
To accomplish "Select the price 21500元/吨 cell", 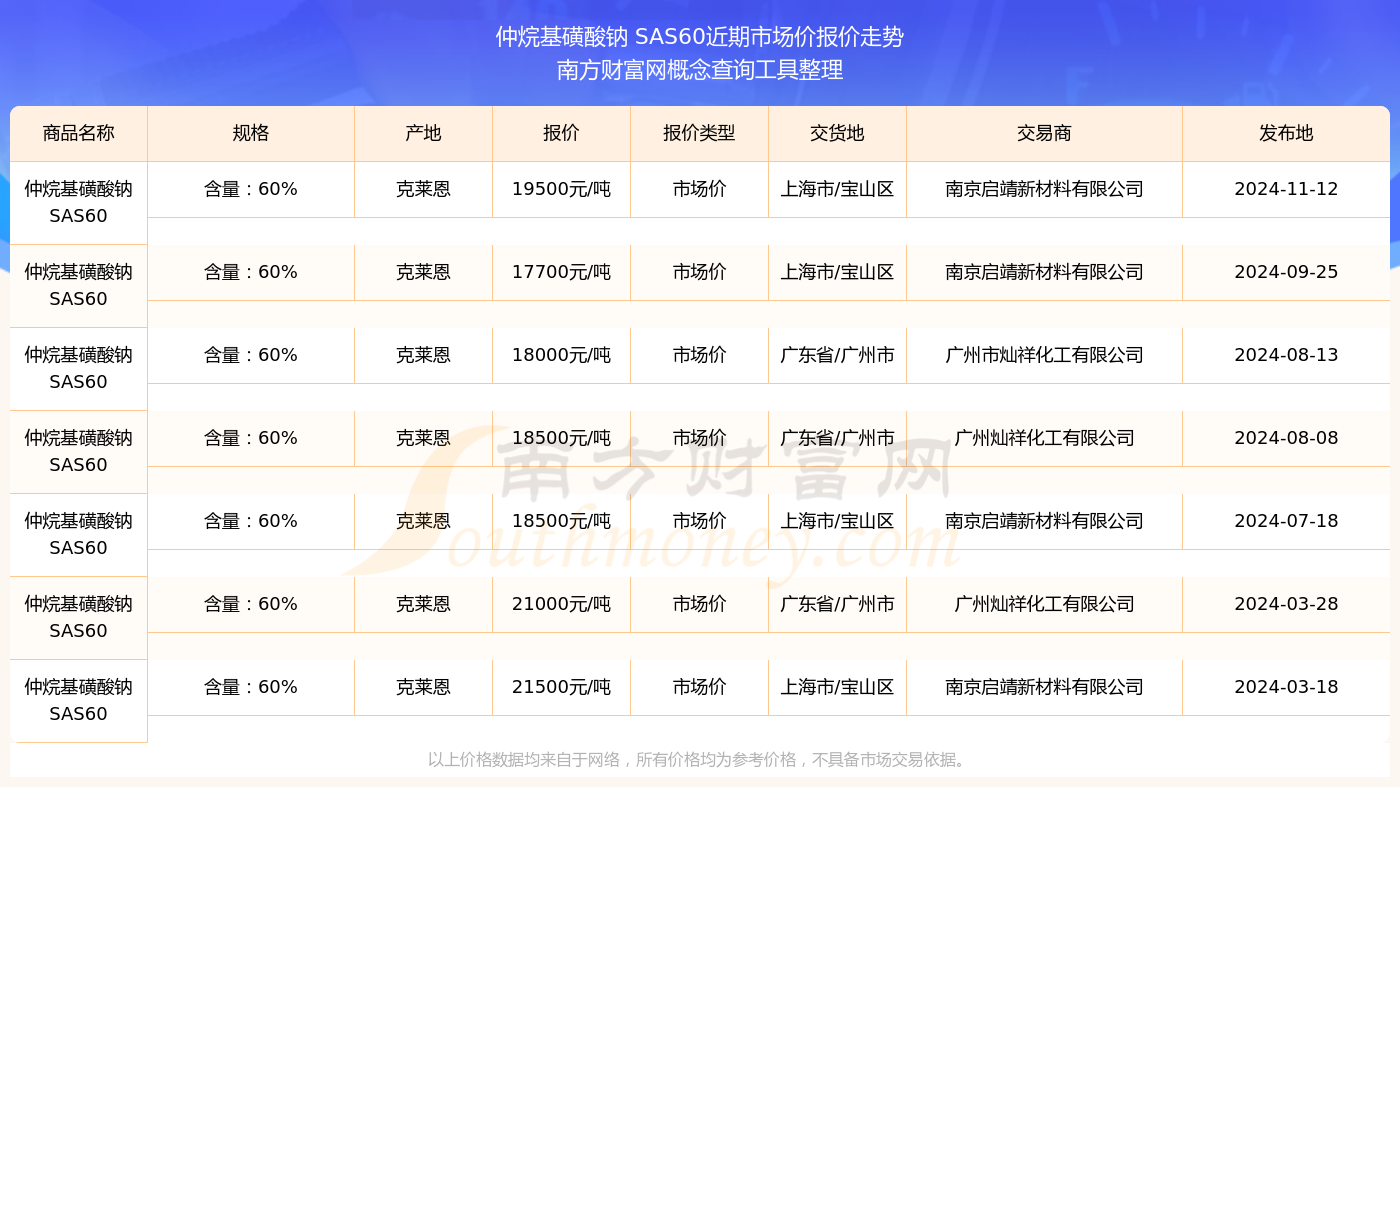I will [x=562, y=688].
